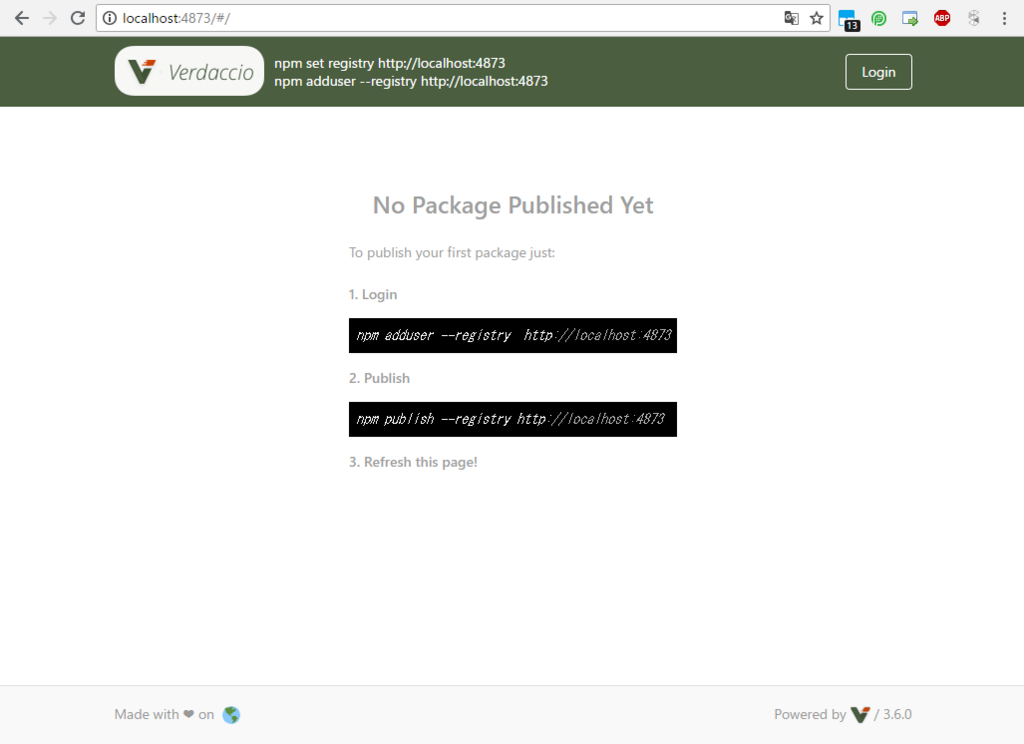This screenshot has width=1024, height=744.
Task: Open the translate page icon
Action: click(x=792, y=18)
